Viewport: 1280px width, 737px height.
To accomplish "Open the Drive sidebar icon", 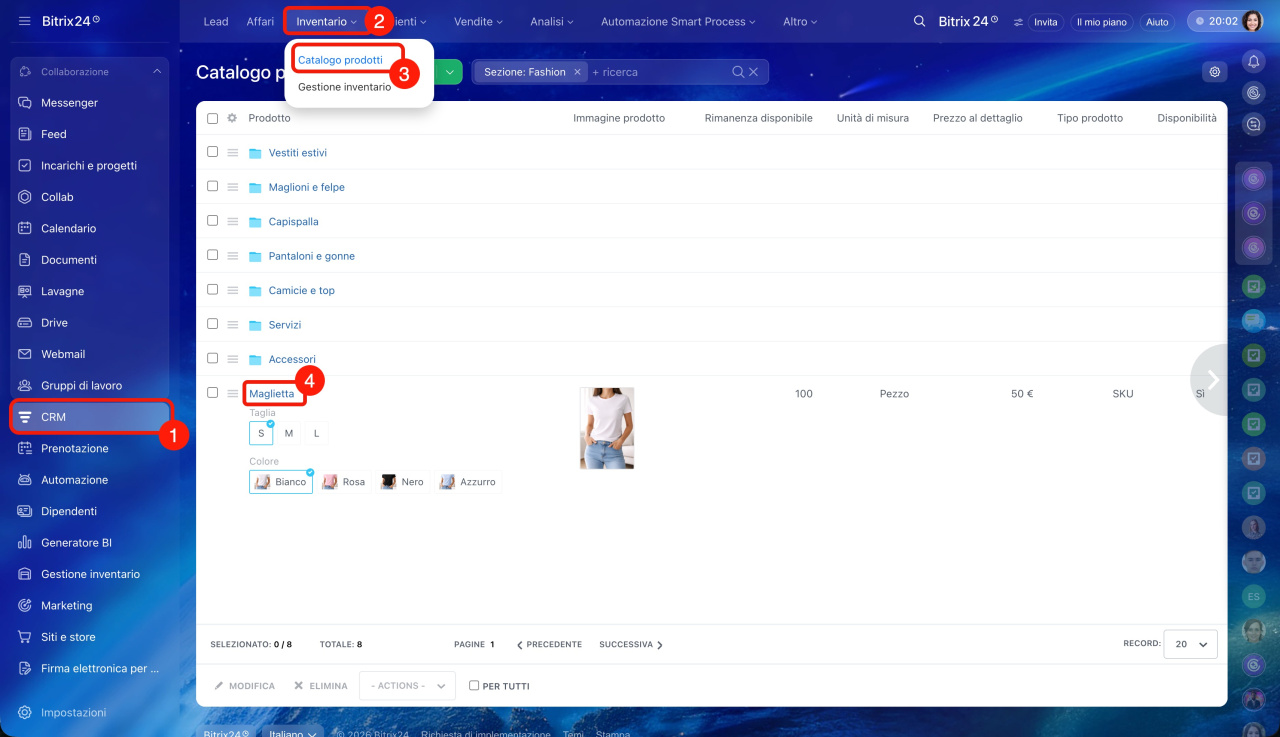I will (25, 323).
